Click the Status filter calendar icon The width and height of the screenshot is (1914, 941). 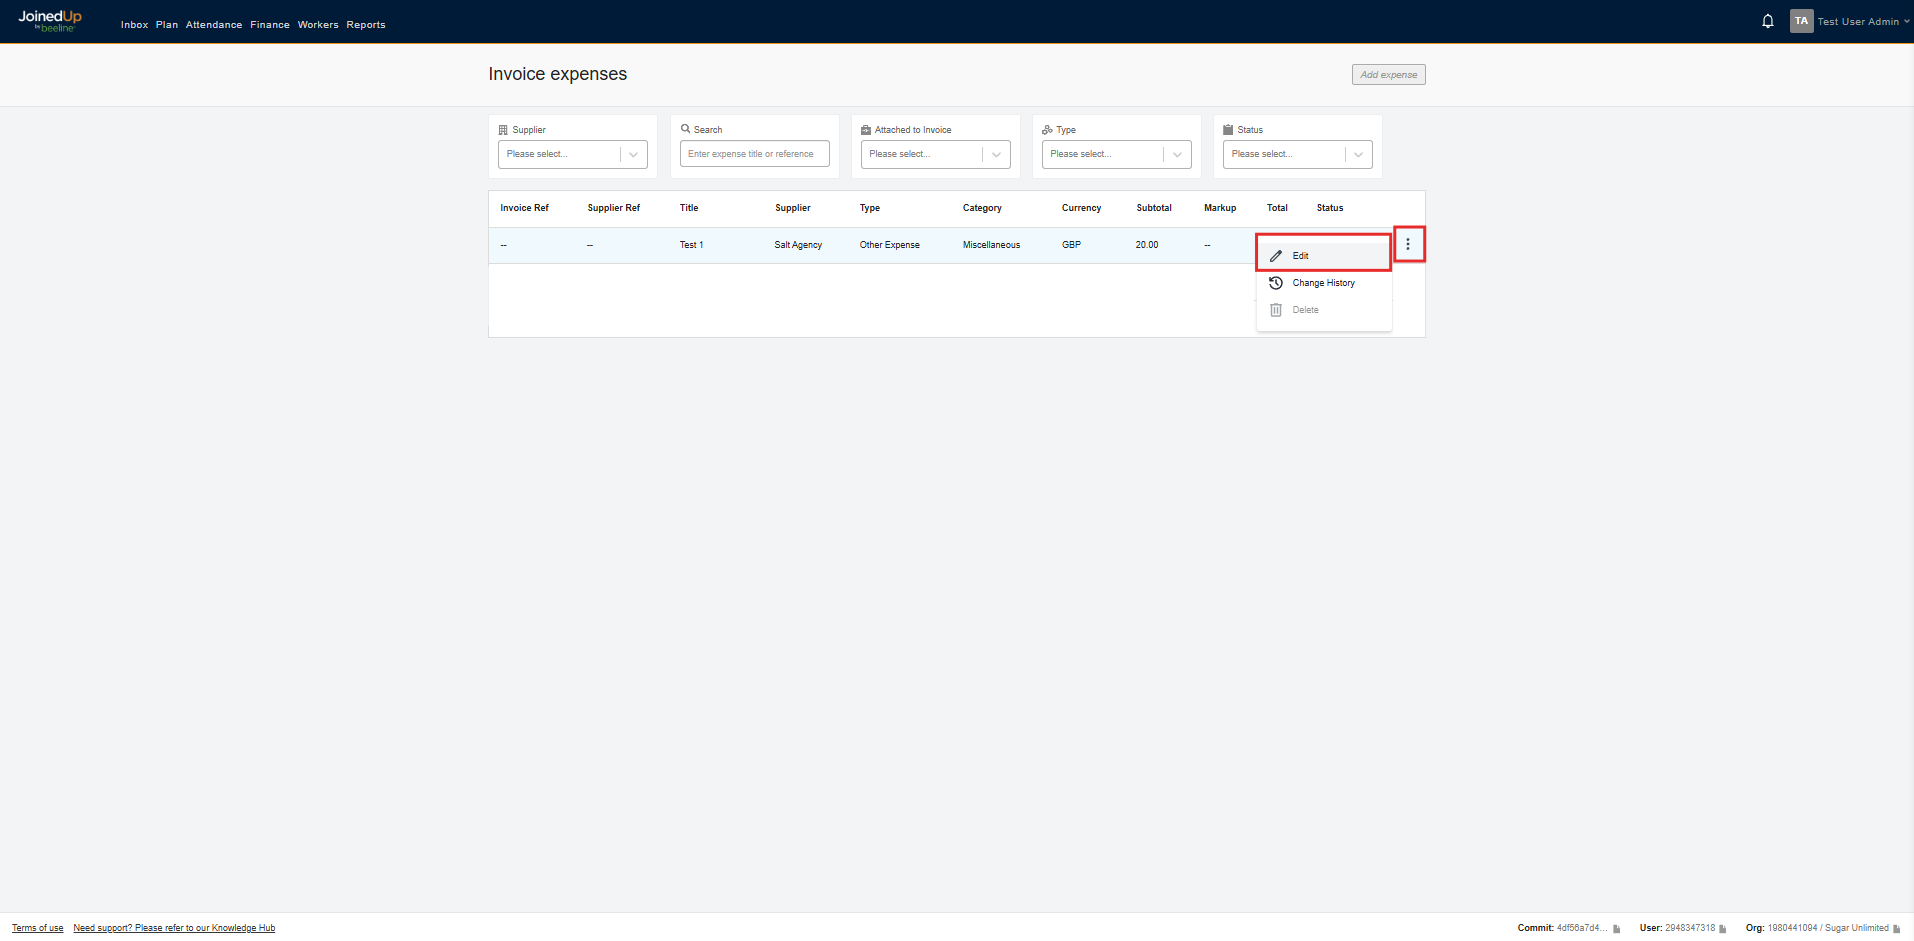pyautogui.click(x=1228, y=129)
